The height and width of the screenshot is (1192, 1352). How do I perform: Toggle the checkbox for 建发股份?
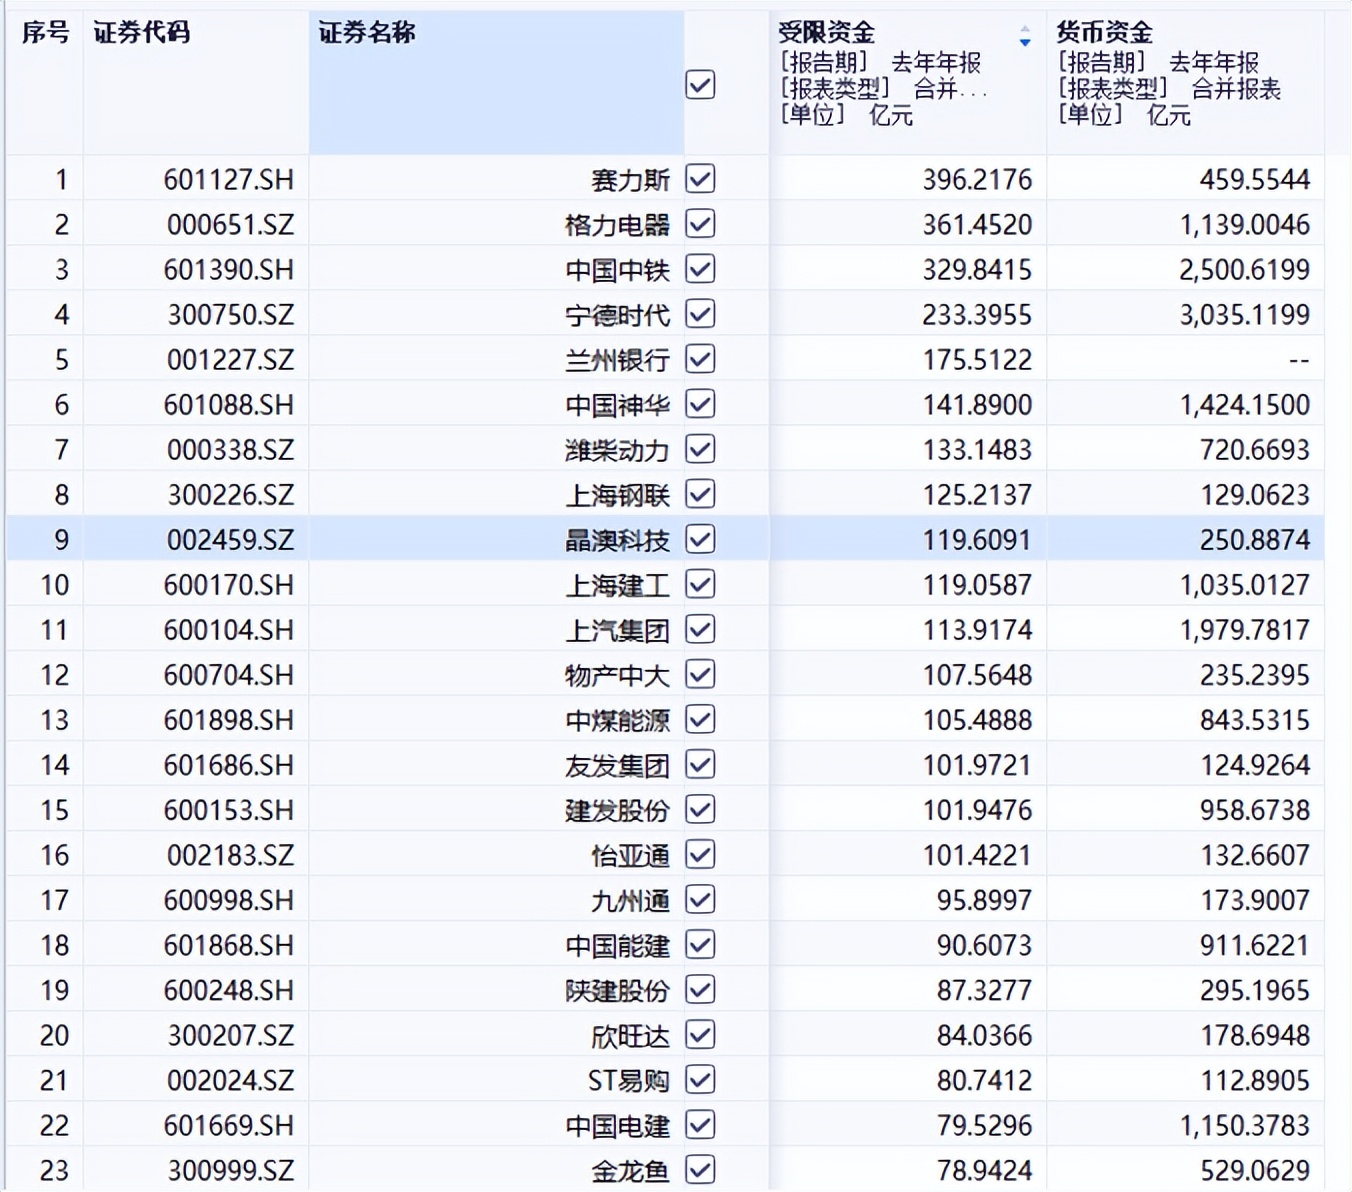click(x=700, y=809)
